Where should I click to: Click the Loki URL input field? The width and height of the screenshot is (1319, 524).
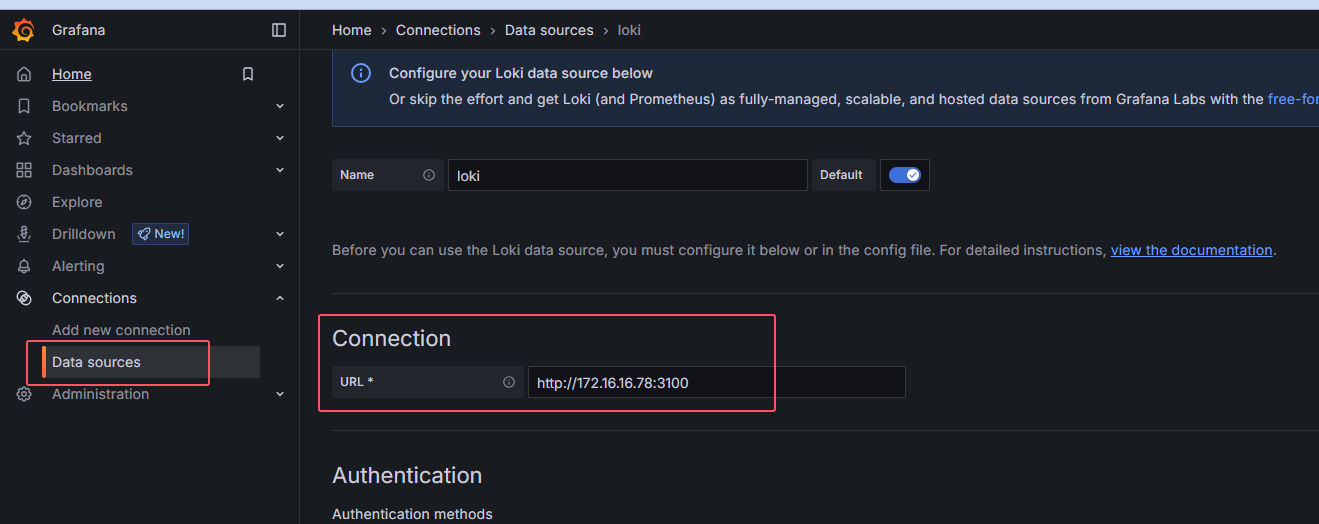716,382
